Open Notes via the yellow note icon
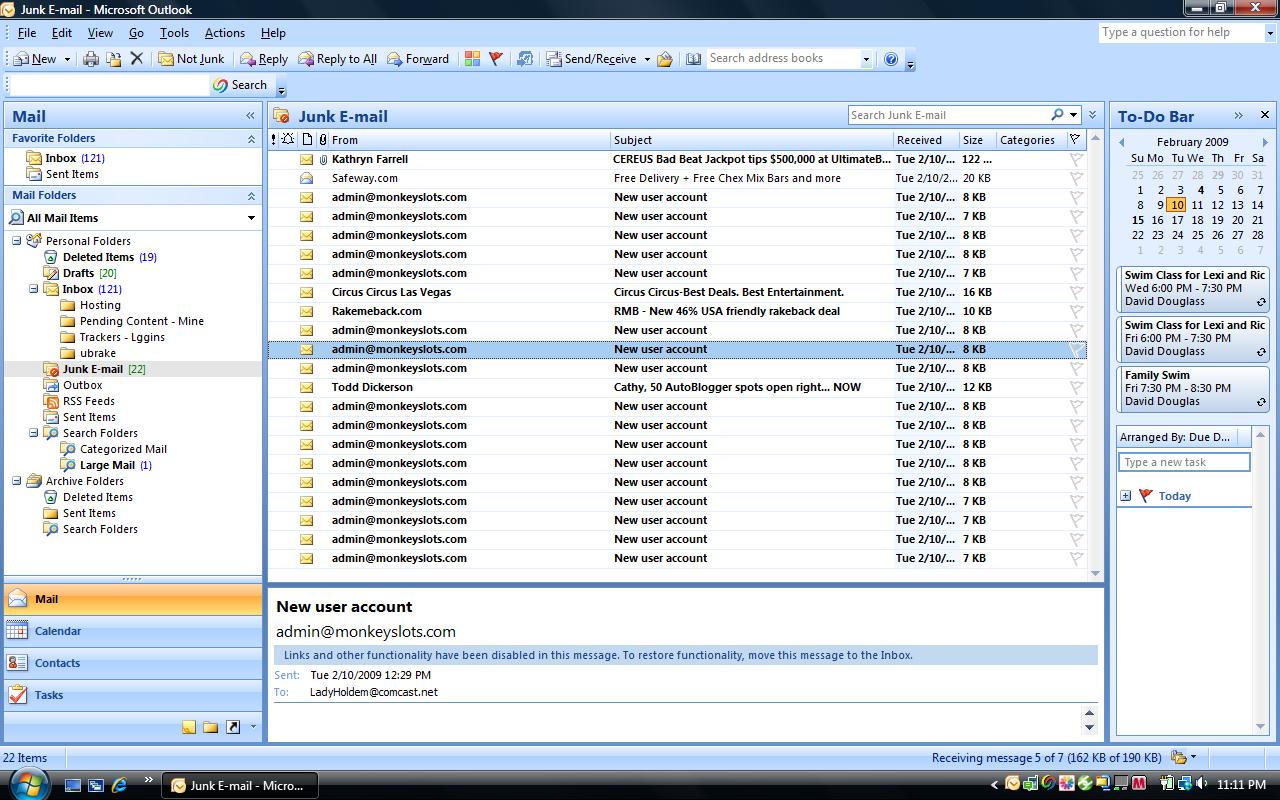This screenshot has width=1280, height=800. [x=189, y=727]
